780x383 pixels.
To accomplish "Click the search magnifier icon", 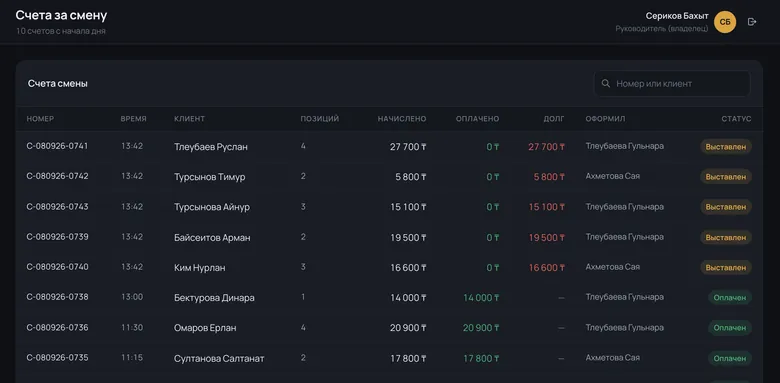I will pyautogui.click(x=605, y=84).
